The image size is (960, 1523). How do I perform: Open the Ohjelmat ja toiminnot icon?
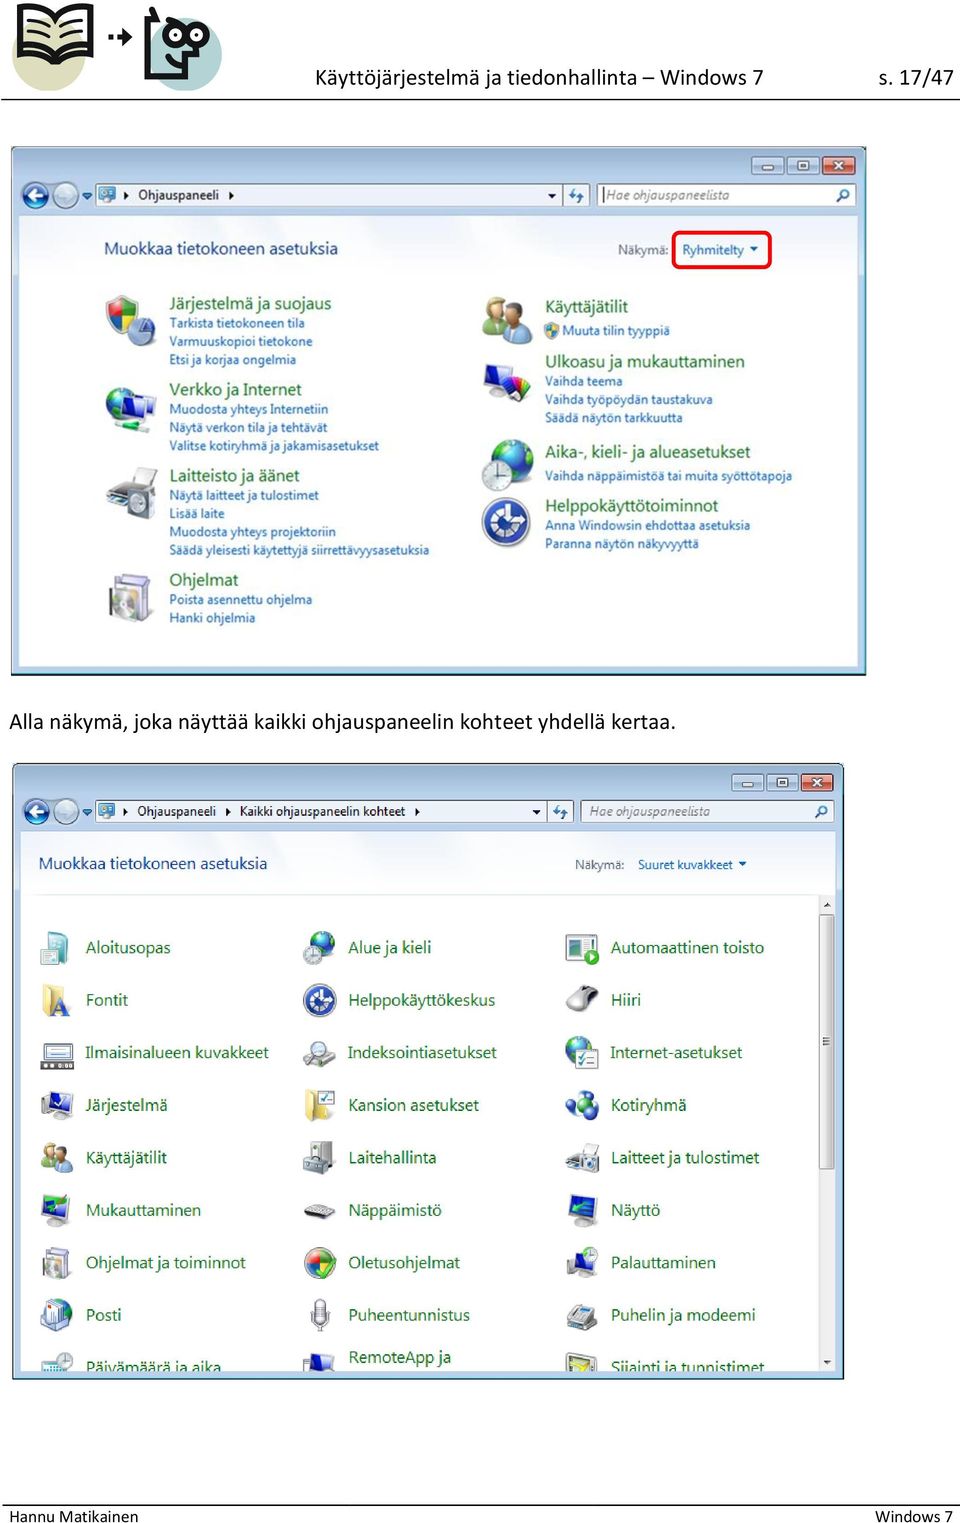point(56,1263)
